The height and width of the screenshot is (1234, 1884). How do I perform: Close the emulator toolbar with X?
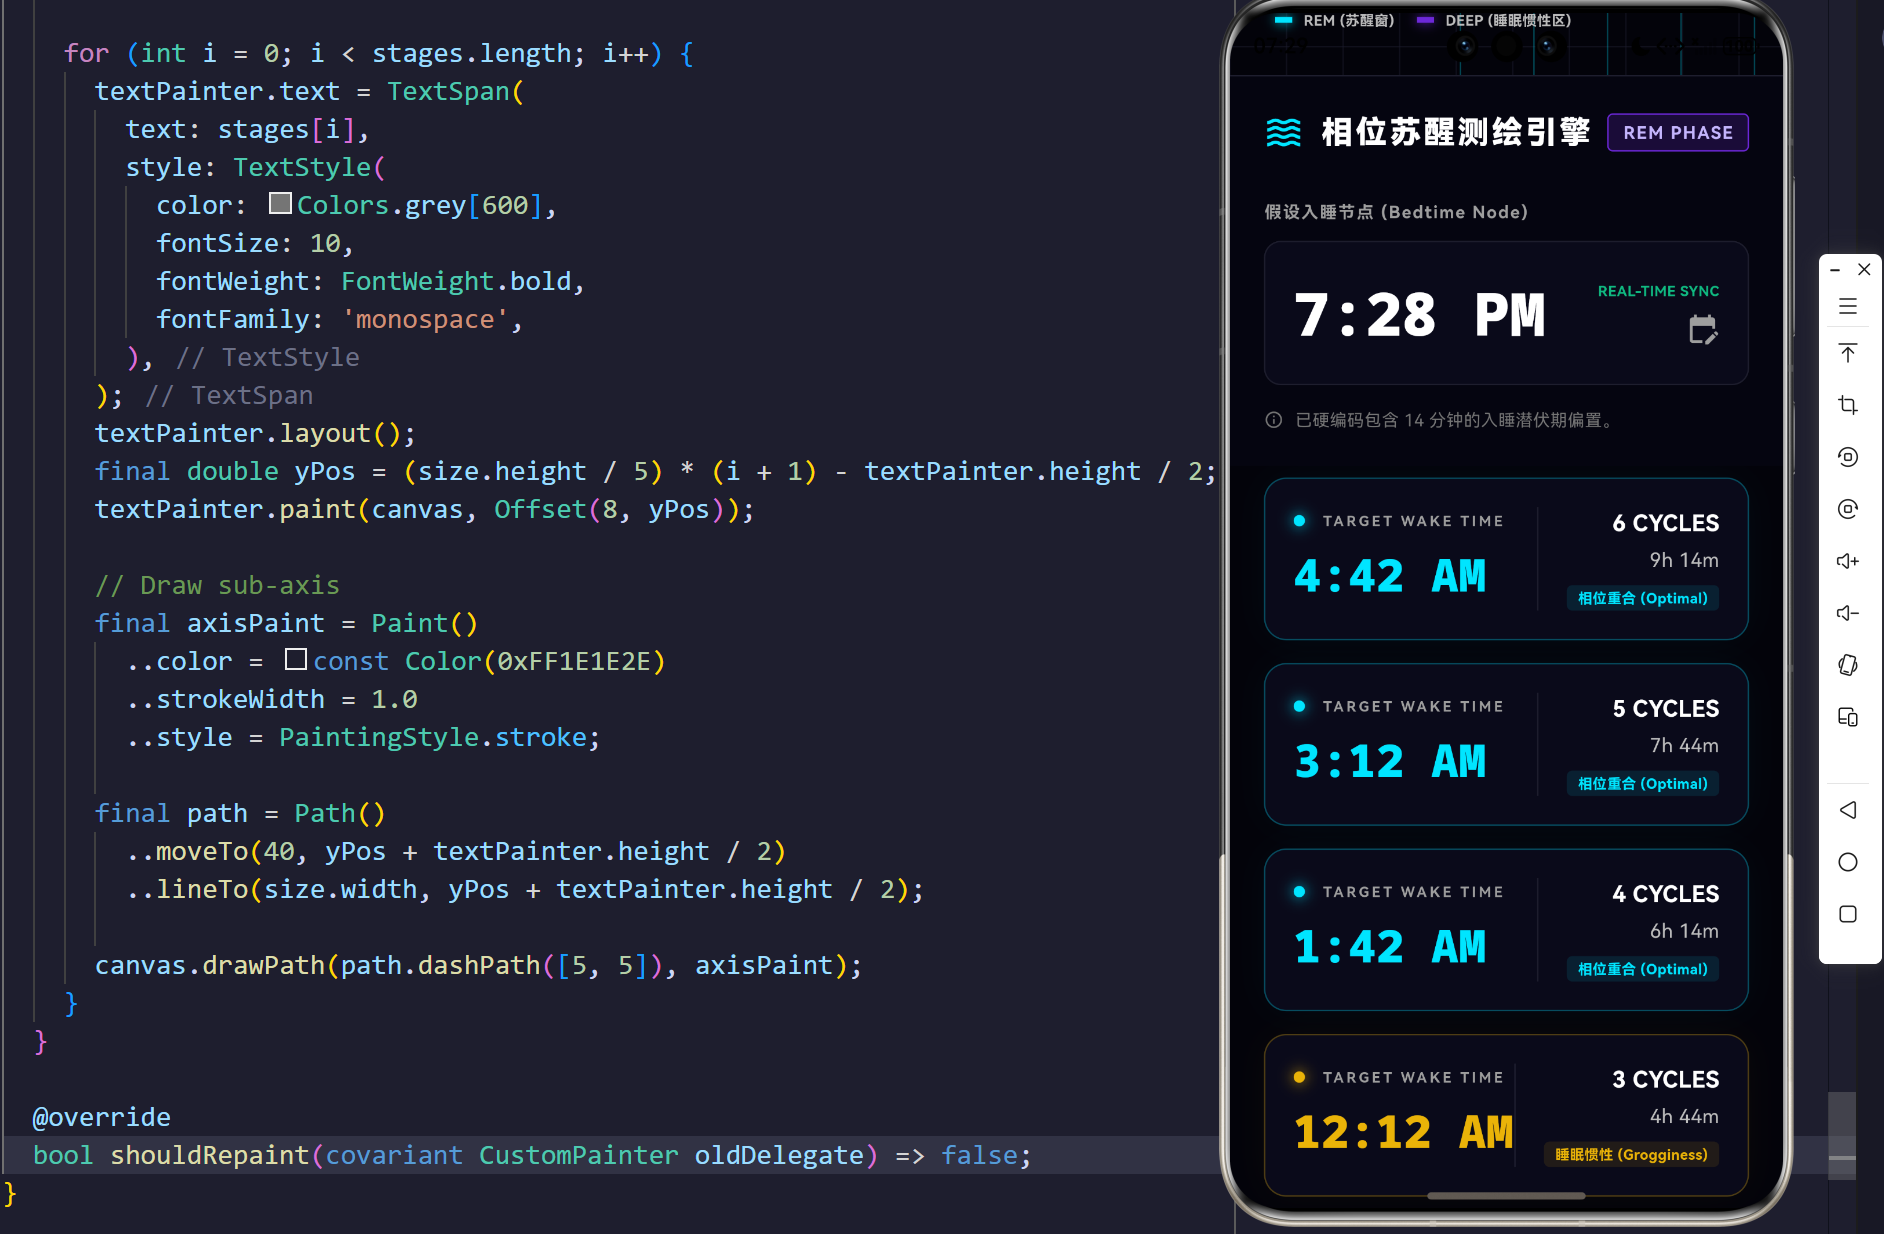point(1864,270)
